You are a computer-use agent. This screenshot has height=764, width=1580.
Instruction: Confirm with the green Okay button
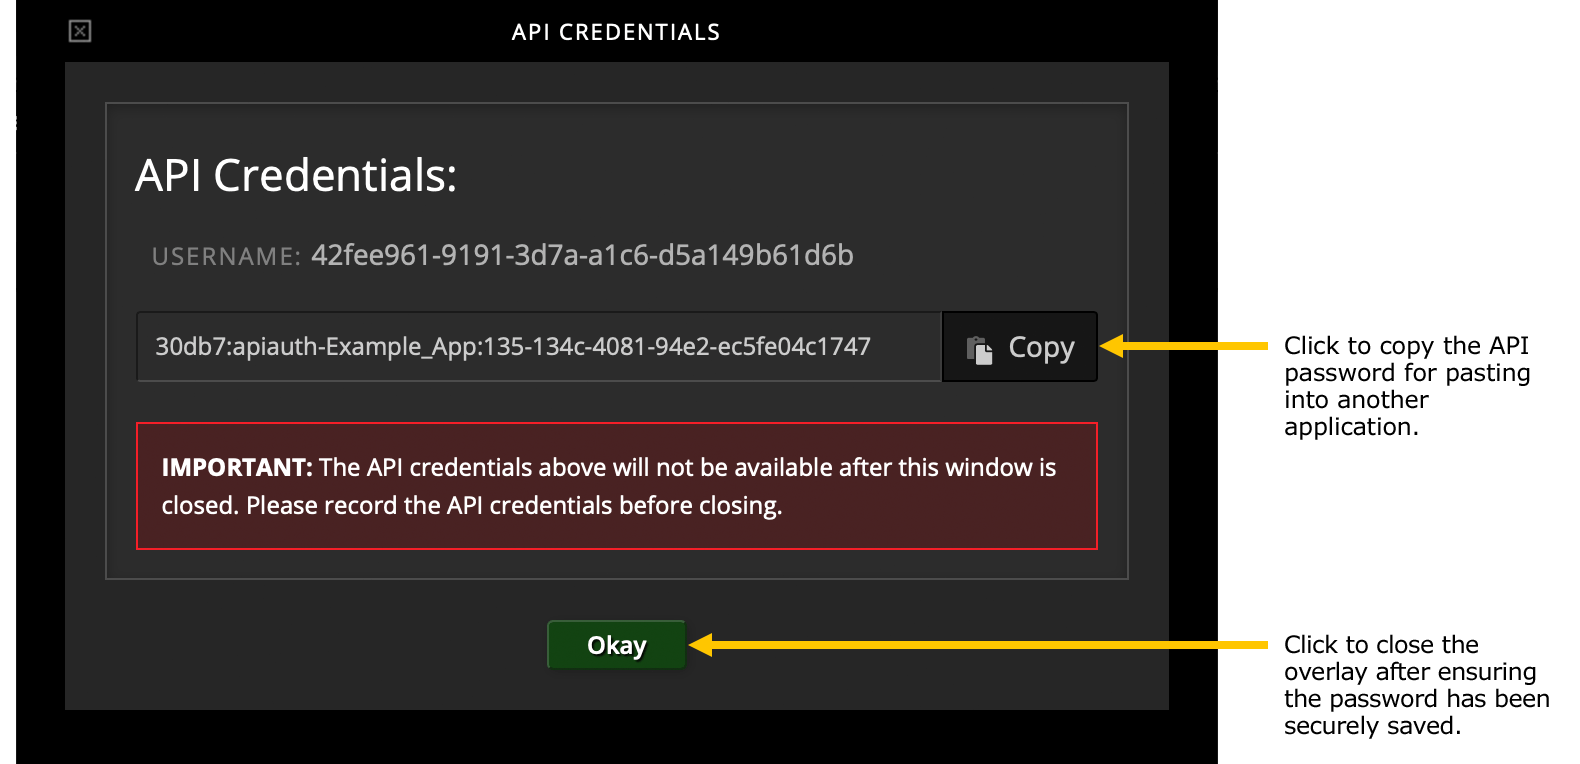tap(616, 645)
